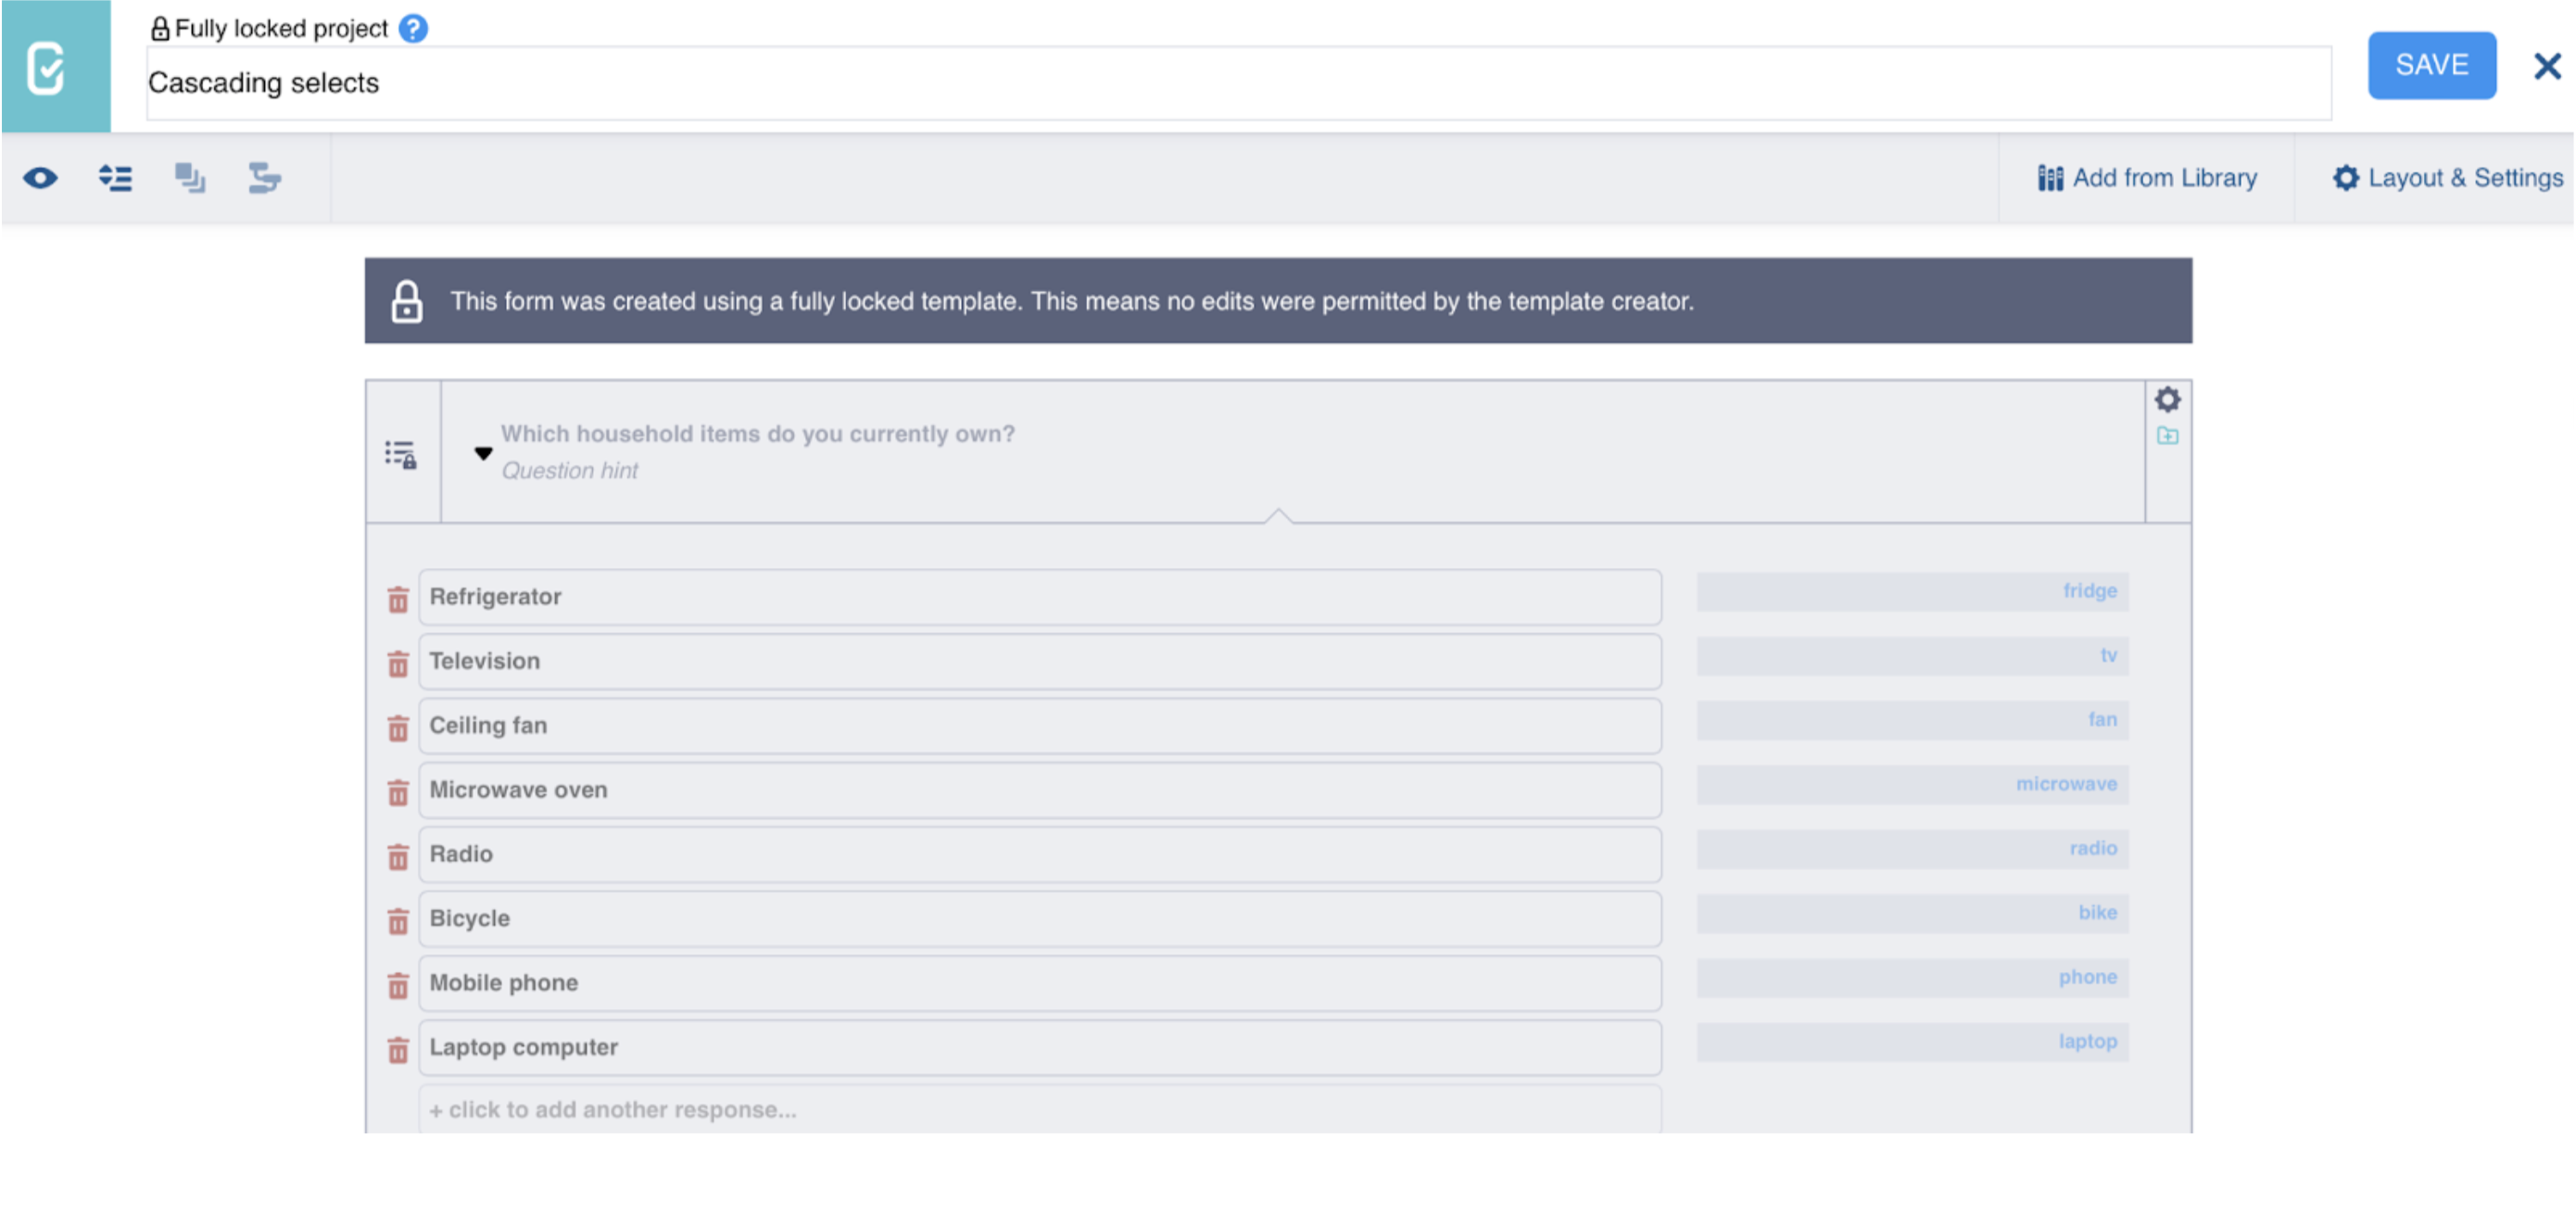Viewport: 2576px width, 1223px height.
Task: Click add question to library folder icon
Action: pyautogui.click(x=2166, y=436)
